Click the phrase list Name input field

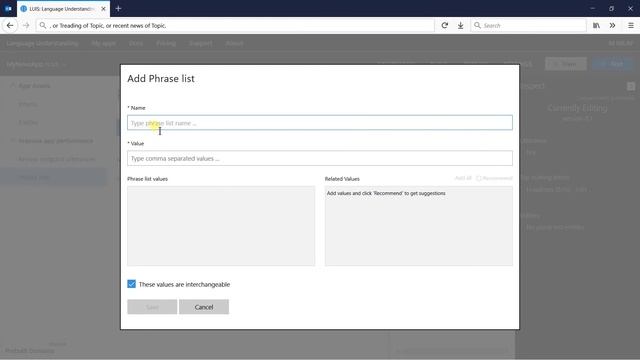pyautogui.click(x=320, y=123)
